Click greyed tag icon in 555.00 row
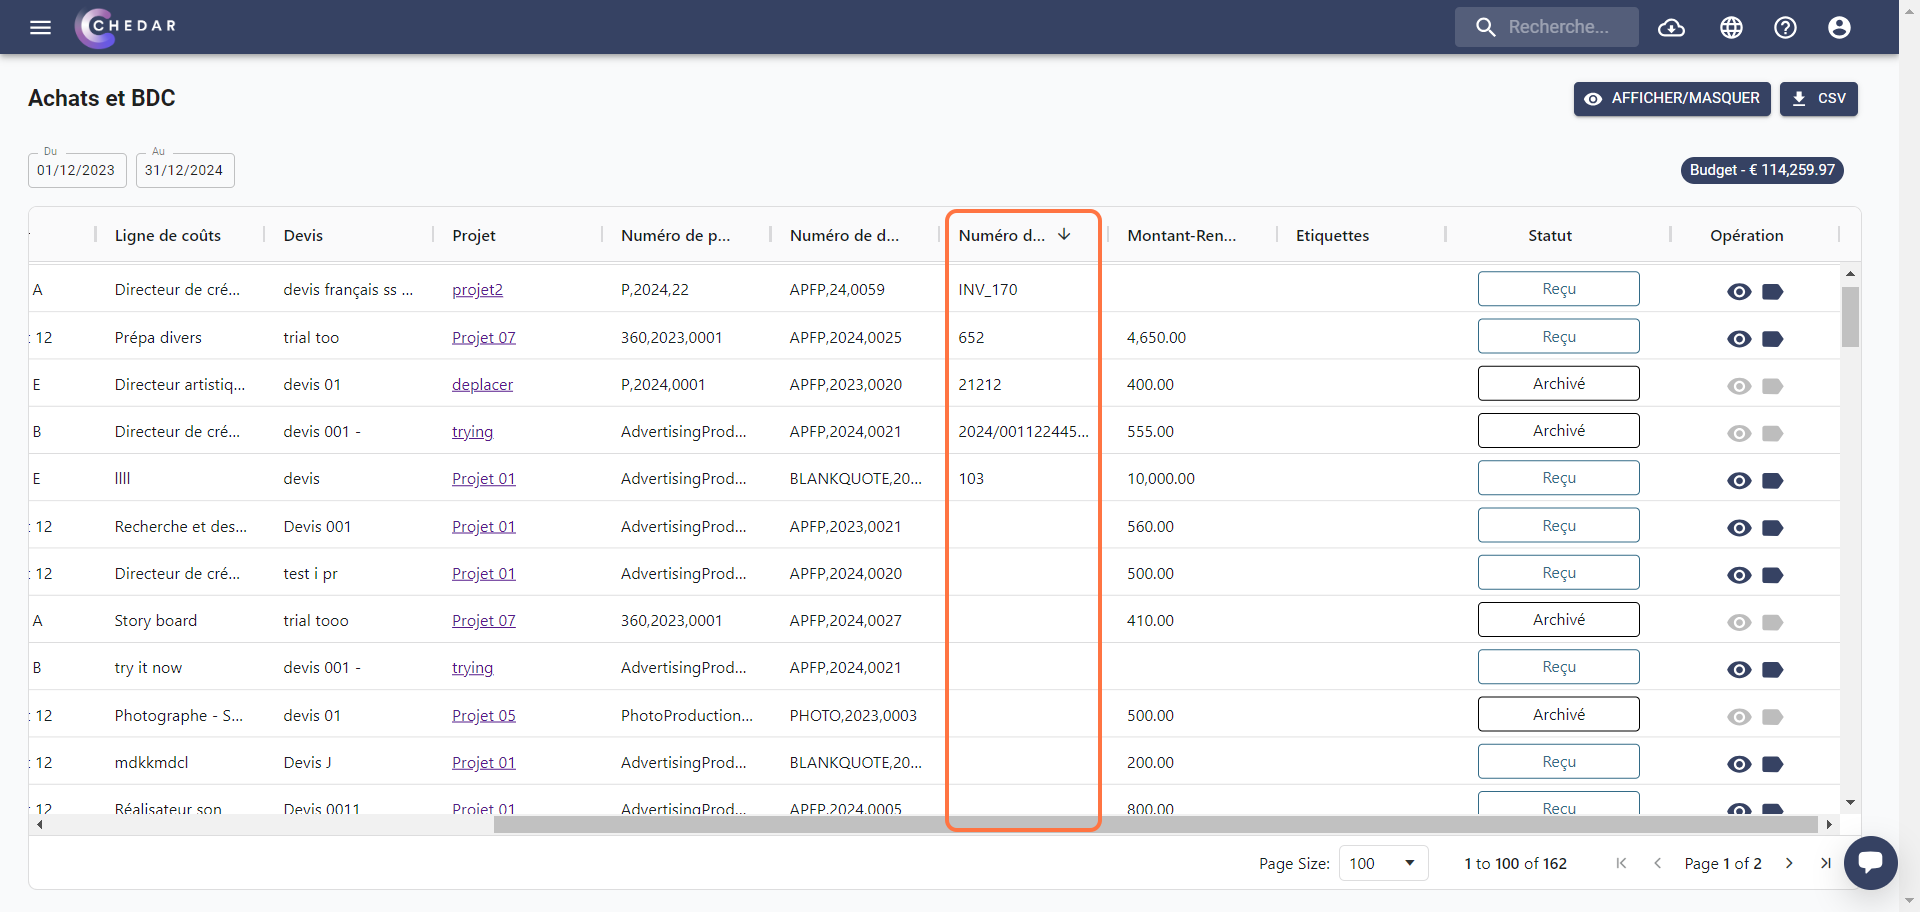The width and height of the screenshot is (1920, 912). (x=1772, y=434)
